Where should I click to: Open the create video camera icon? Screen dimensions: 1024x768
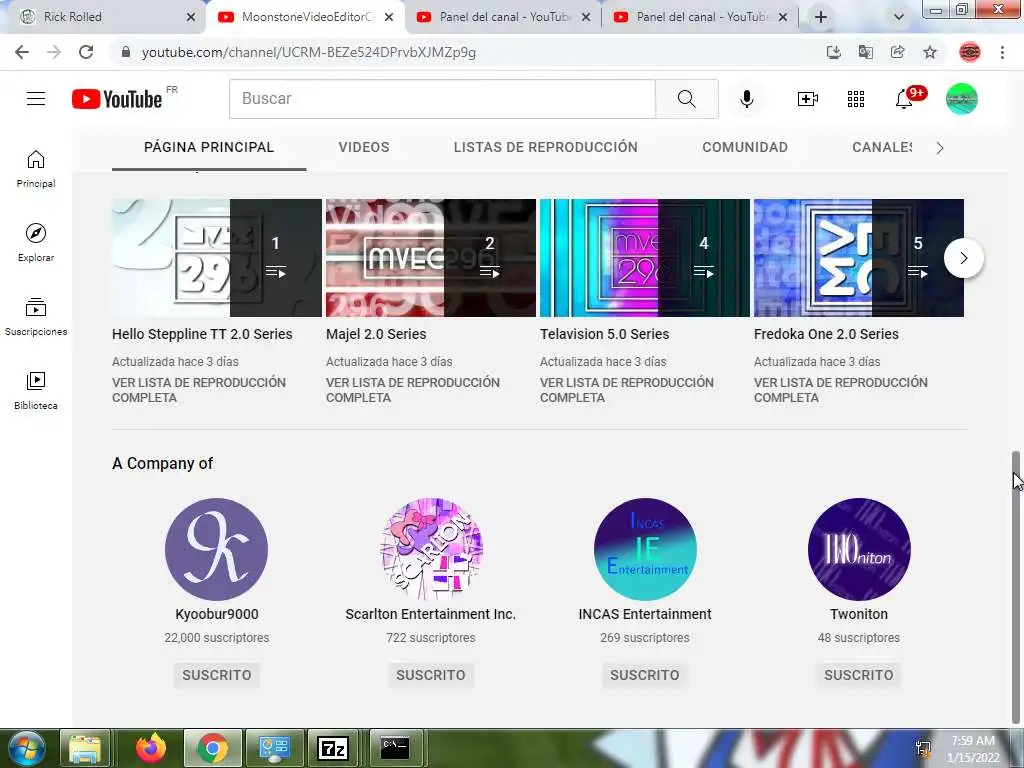[807, 99]
